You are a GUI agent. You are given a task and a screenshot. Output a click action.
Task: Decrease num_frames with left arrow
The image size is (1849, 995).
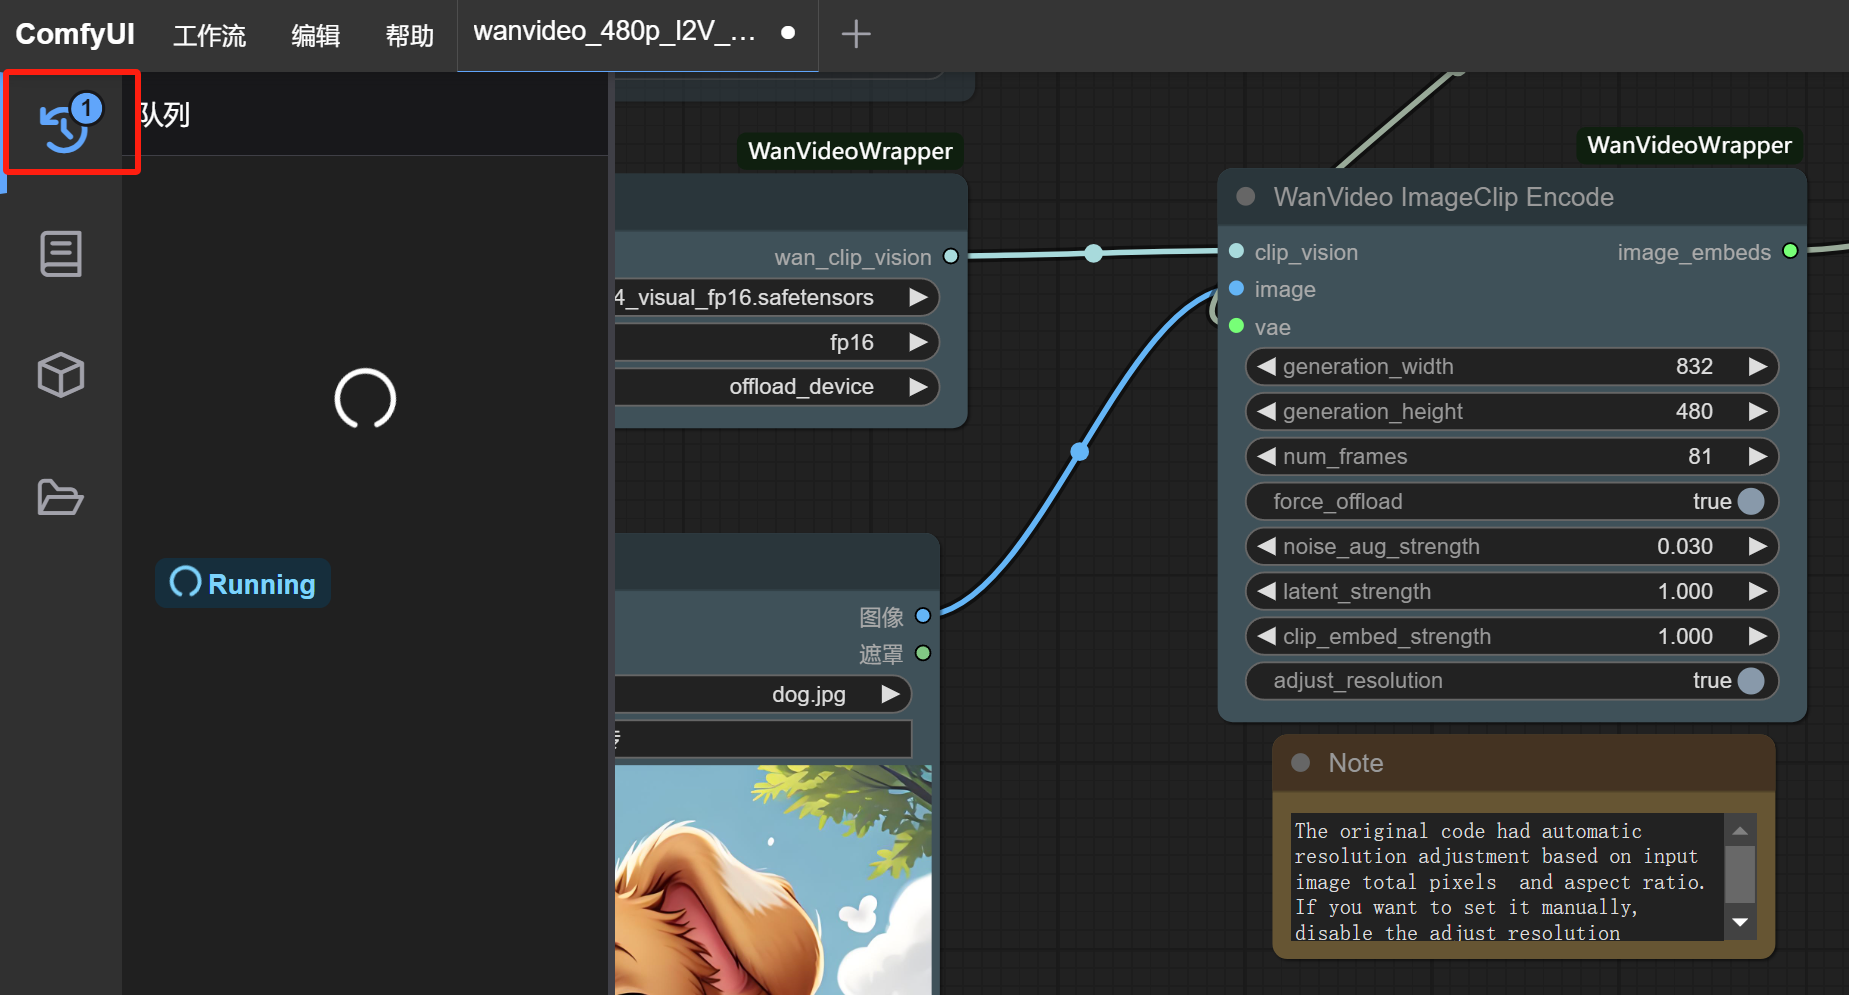tap(1267, 457)
